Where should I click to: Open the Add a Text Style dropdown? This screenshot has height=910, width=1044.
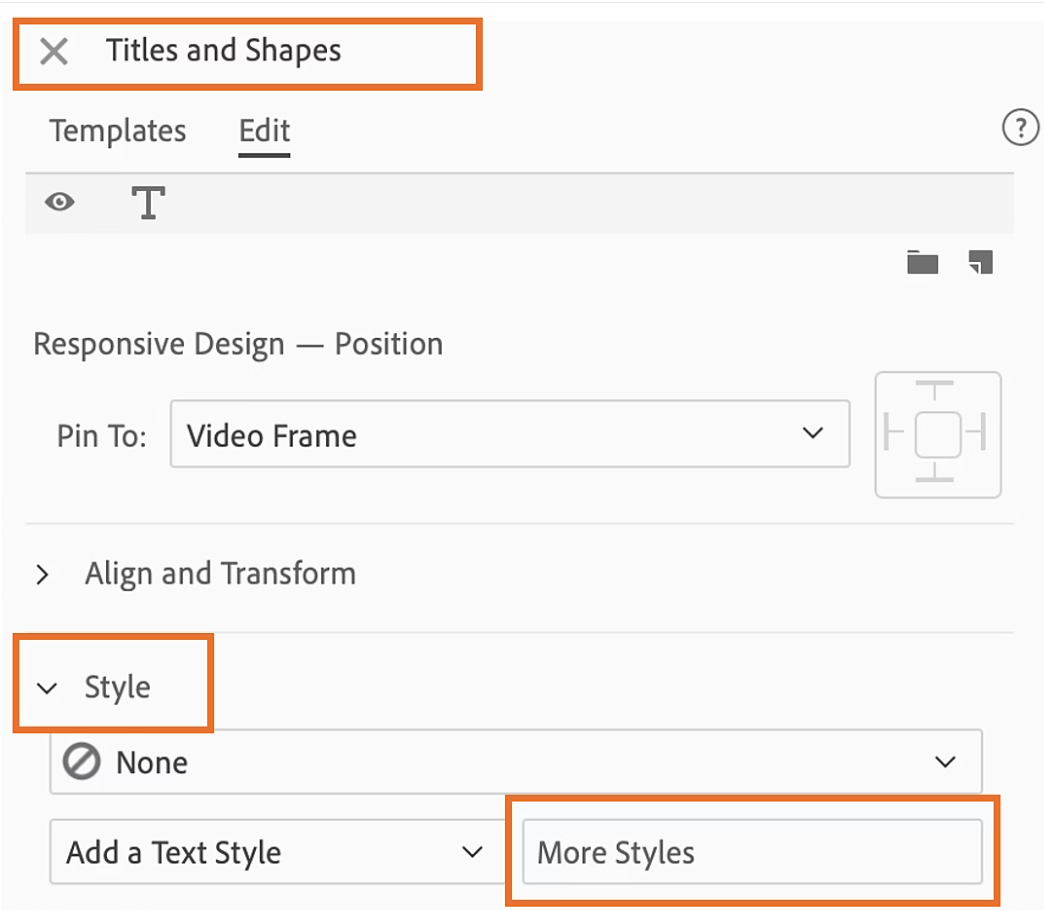pyautogui.click(x=275, y=853)
